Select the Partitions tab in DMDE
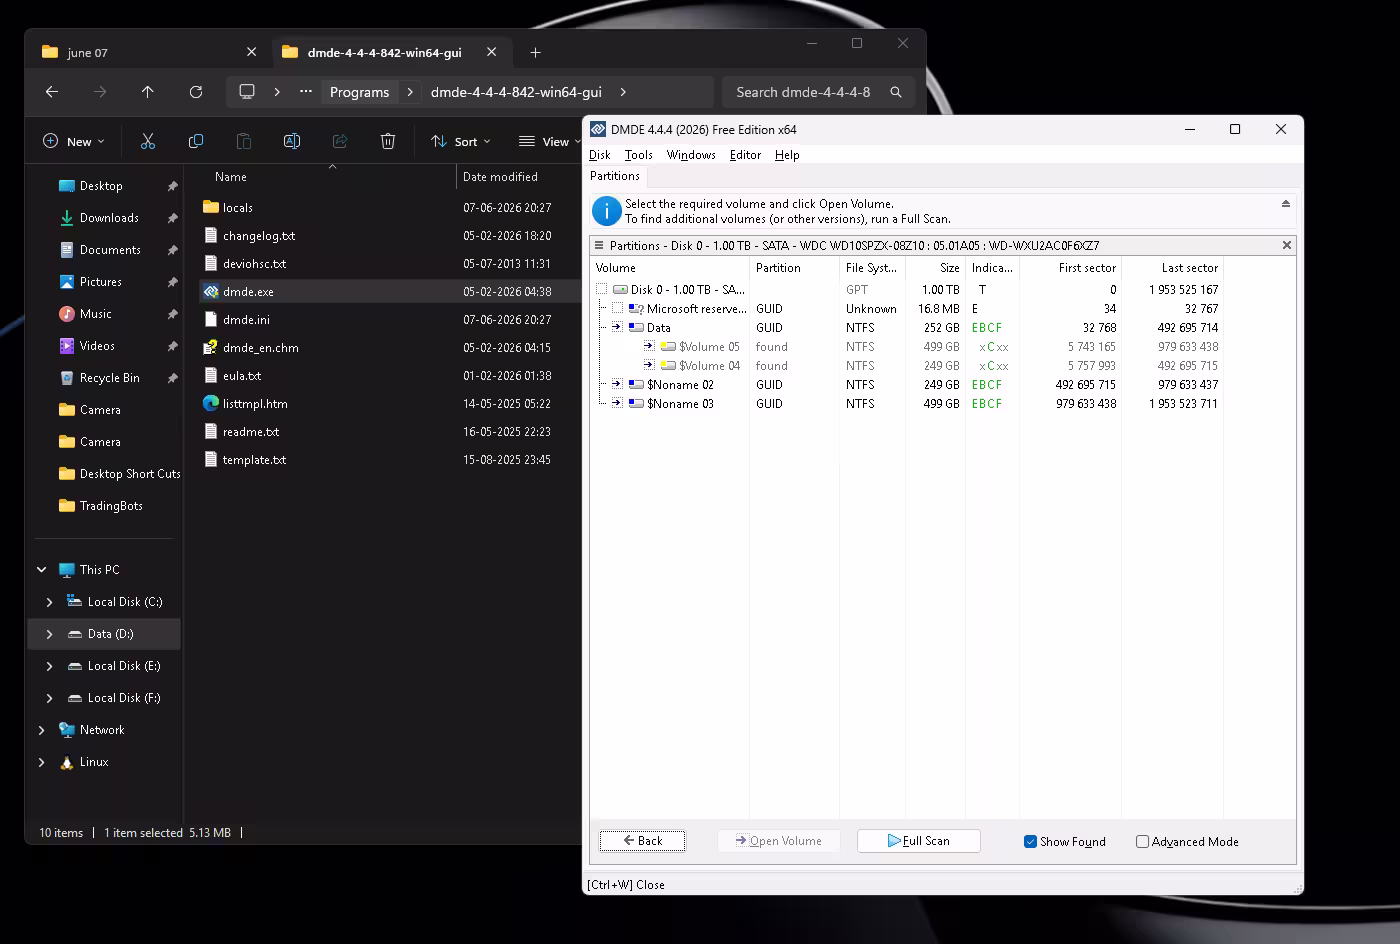This screenshot has width=1400, height=944. (615, 176)
